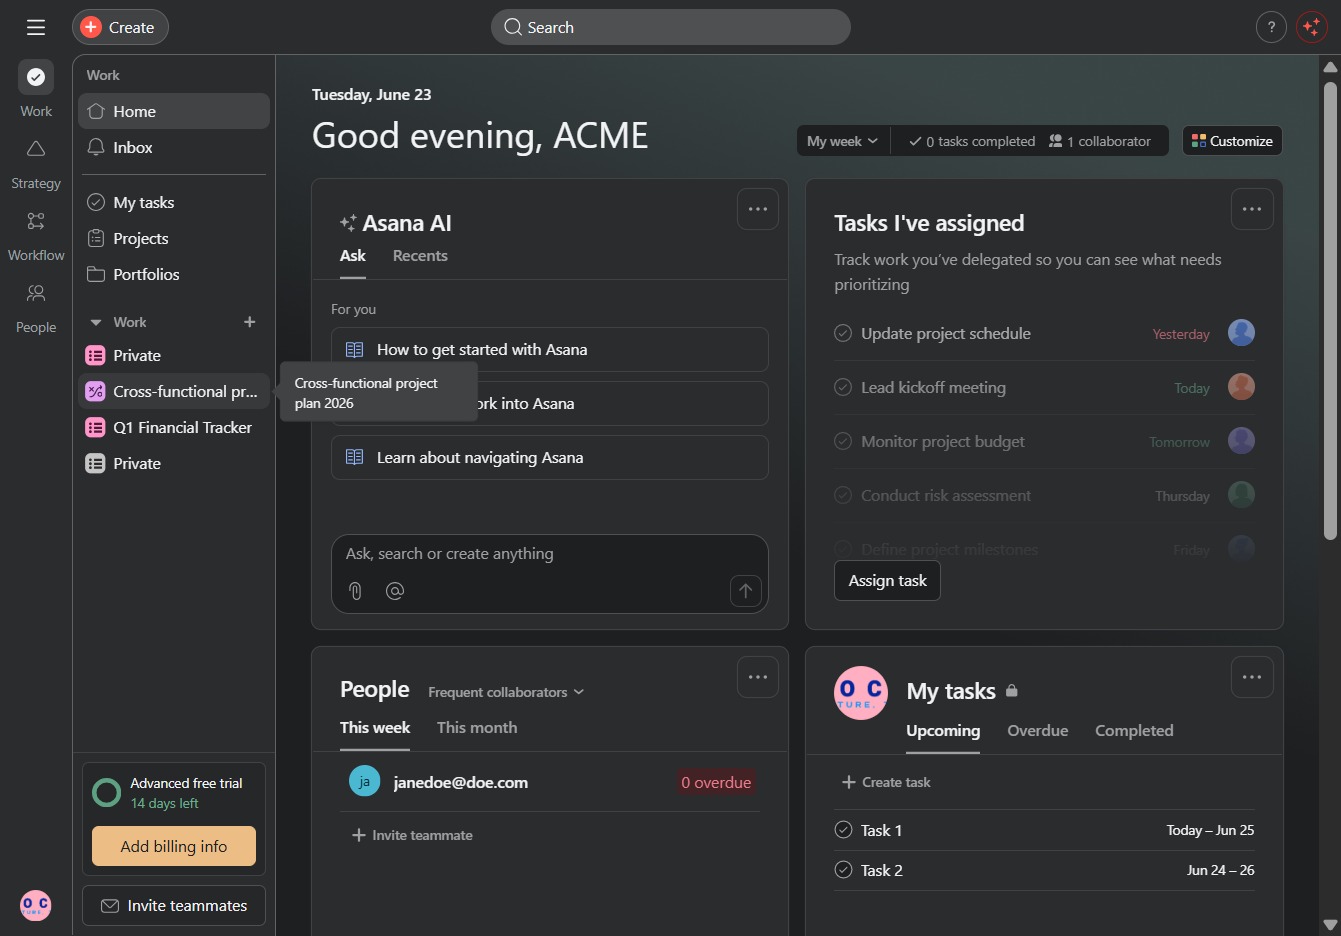Attach a file with the paperclip icon

[355, 591]
